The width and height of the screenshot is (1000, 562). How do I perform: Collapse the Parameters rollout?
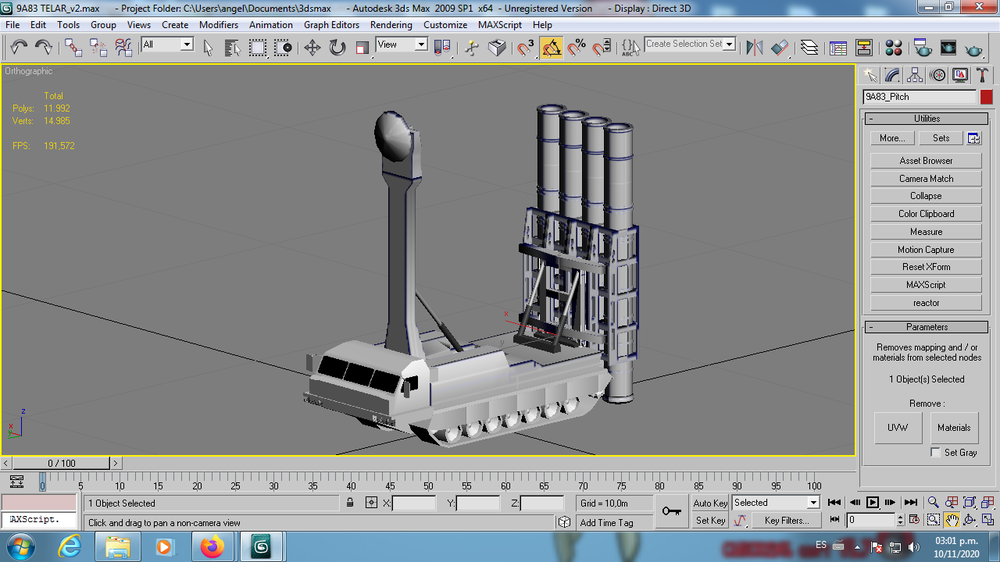click(x=926, y=327)
